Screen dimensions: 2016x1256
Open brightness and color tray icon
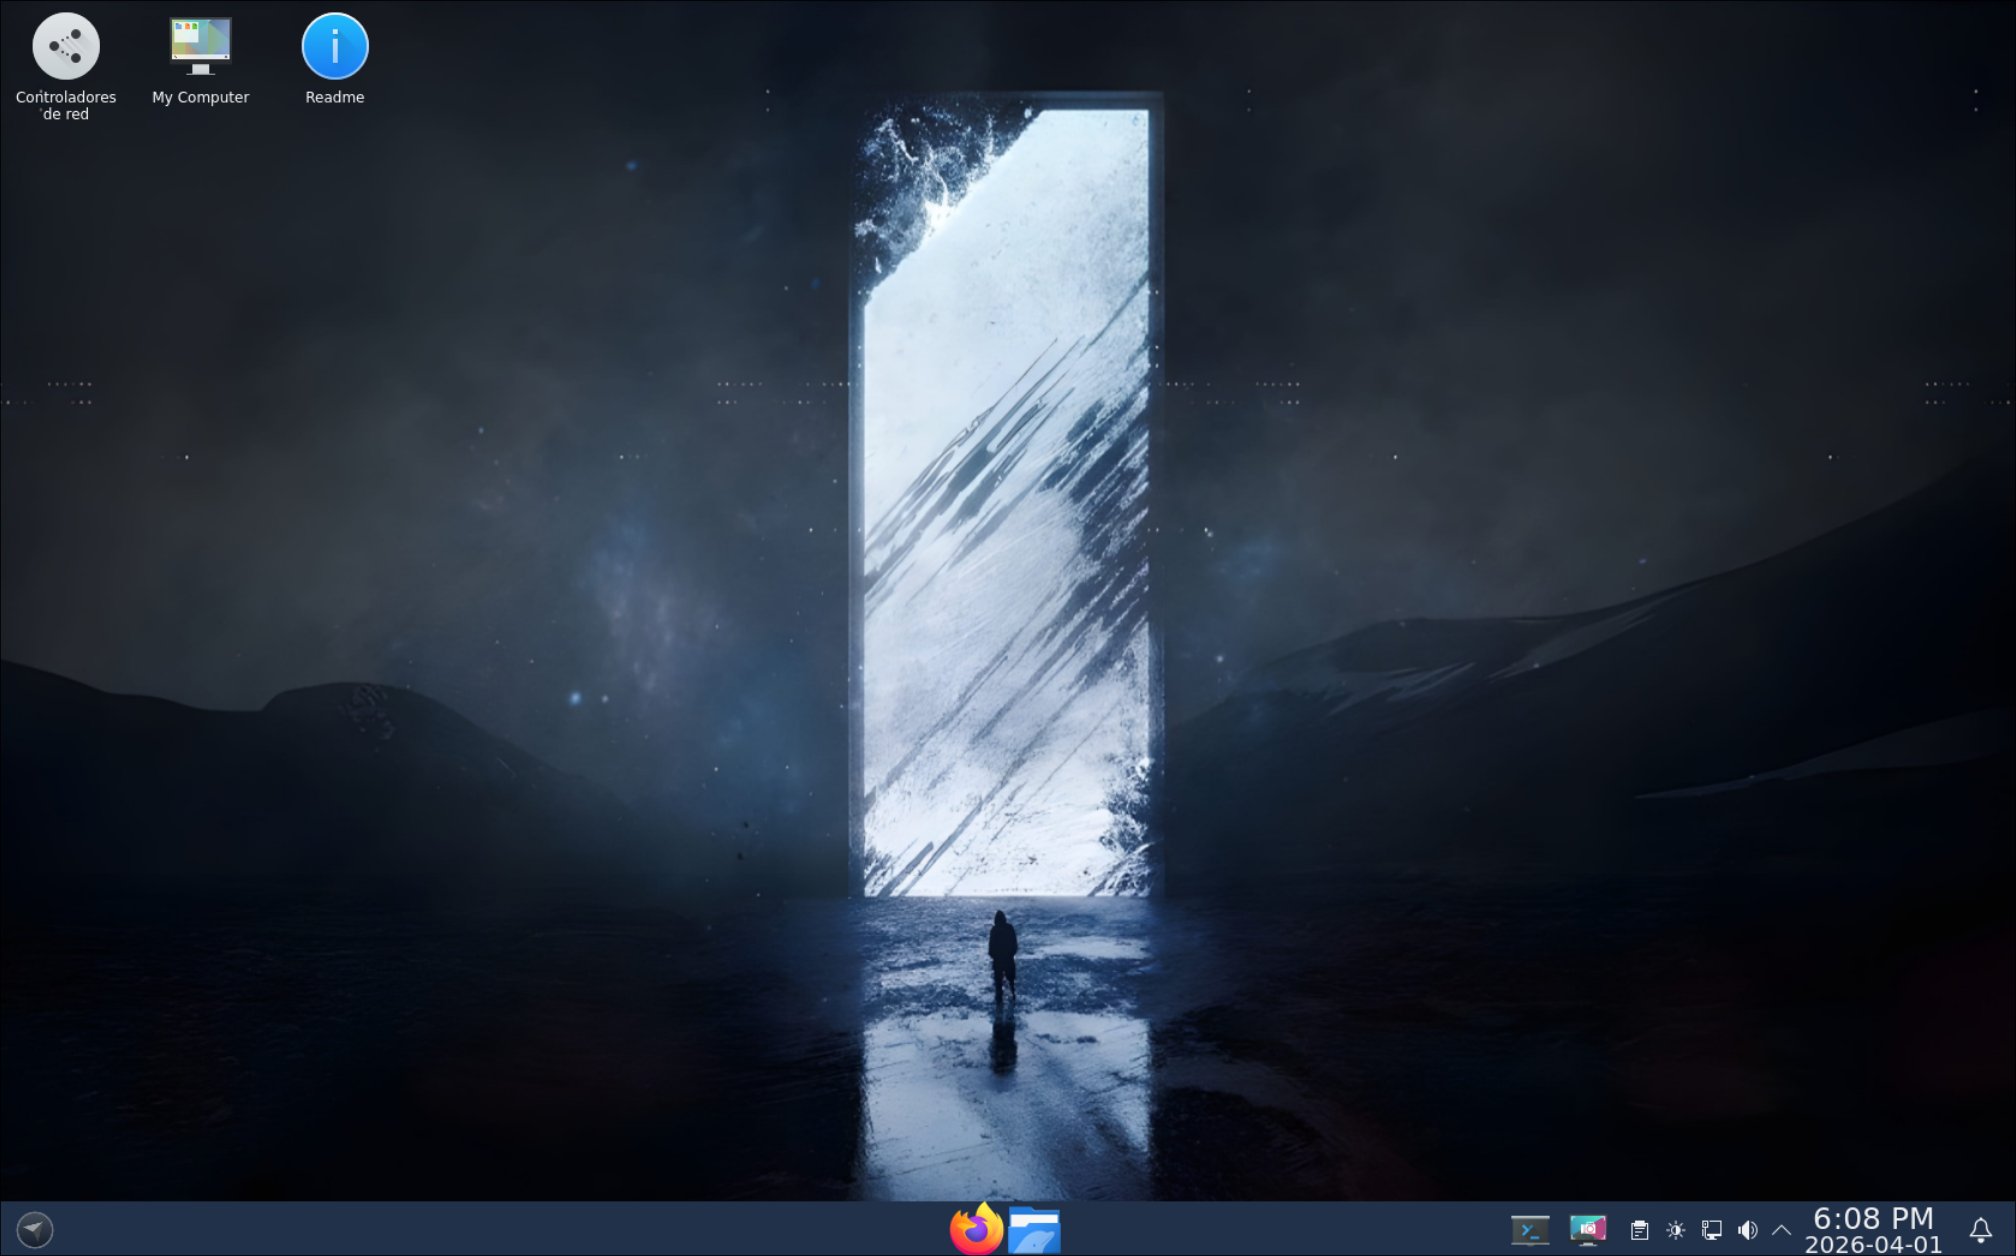(1676, 1230)
